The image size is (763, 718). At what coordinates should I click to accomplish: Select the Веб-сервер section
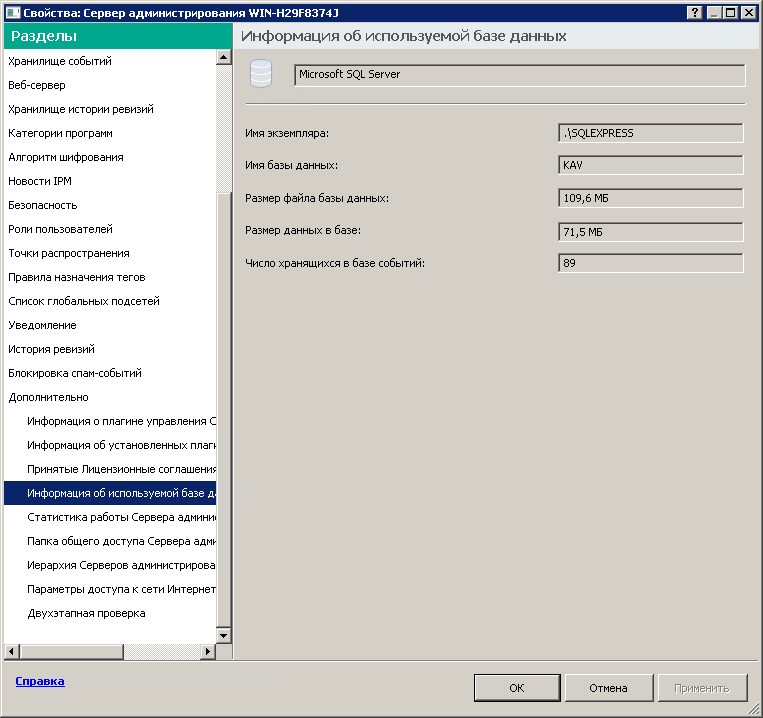(x=39, y=85)
